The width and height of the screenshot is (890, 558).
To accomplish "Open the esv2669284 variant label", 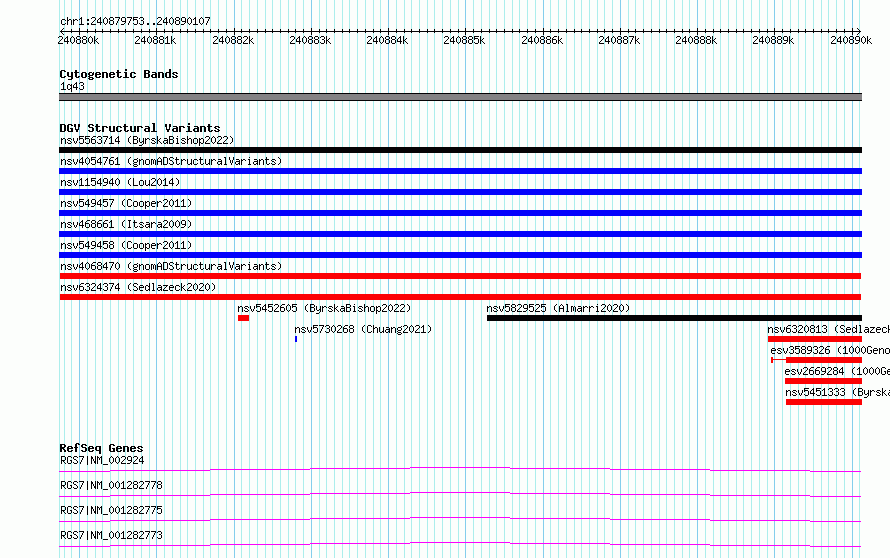I will tap(837, 371).
